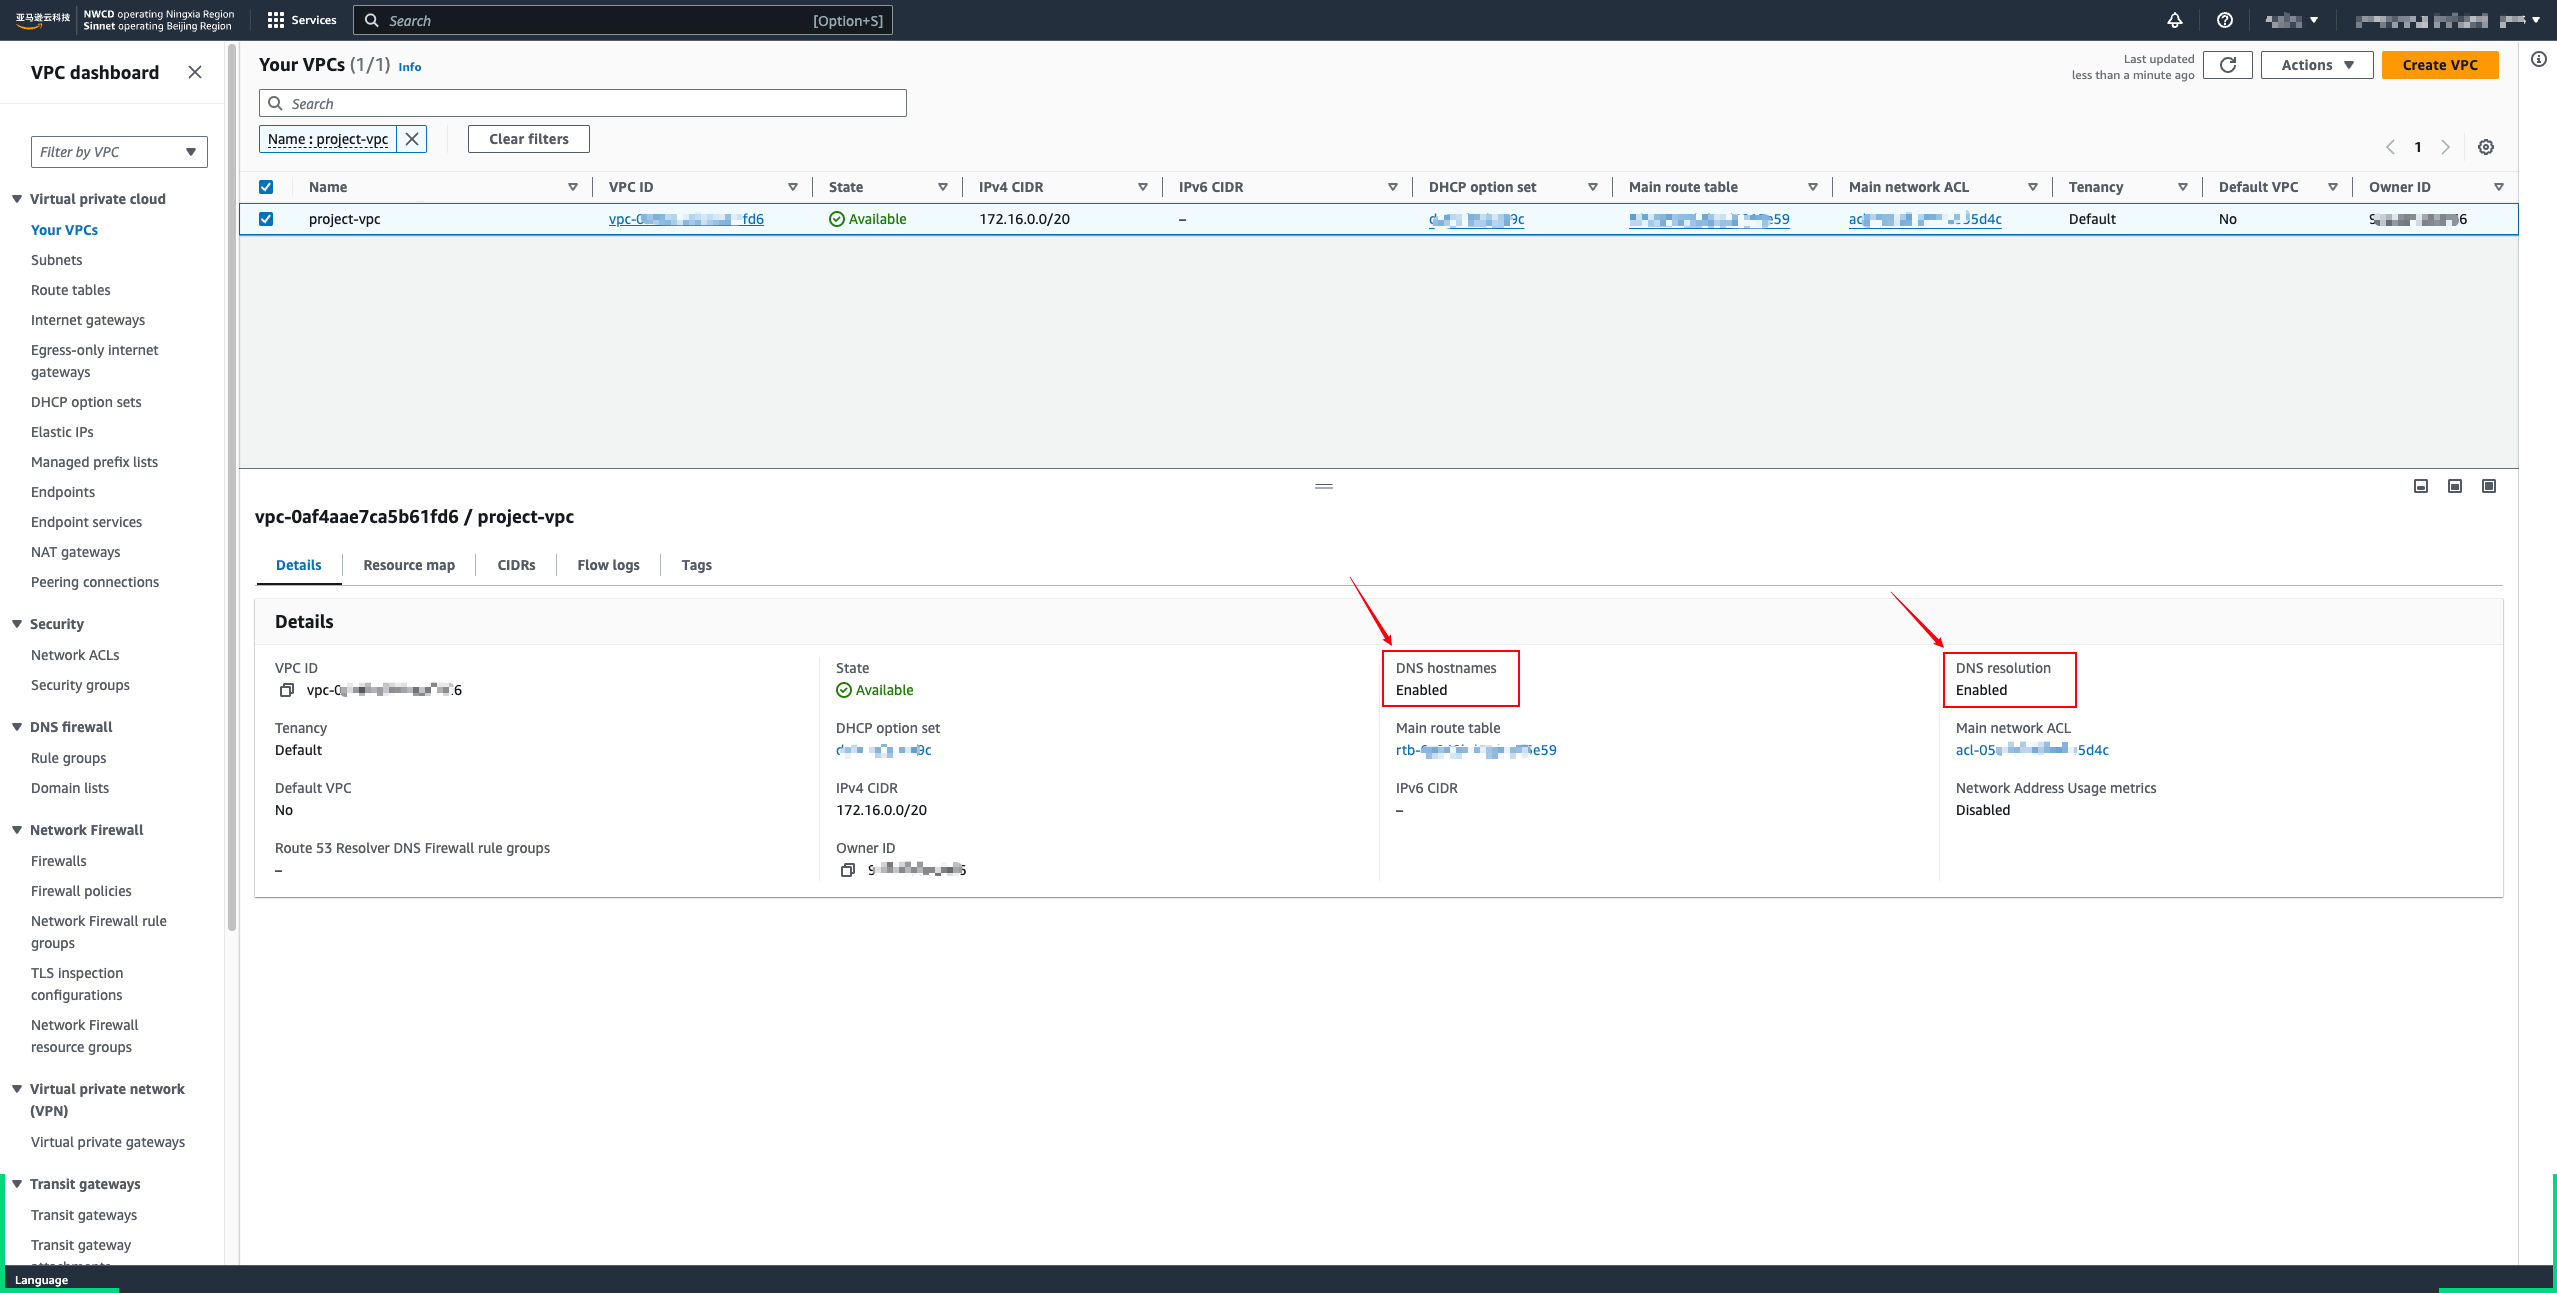Click the Create VPC button

click(2439, 65)
